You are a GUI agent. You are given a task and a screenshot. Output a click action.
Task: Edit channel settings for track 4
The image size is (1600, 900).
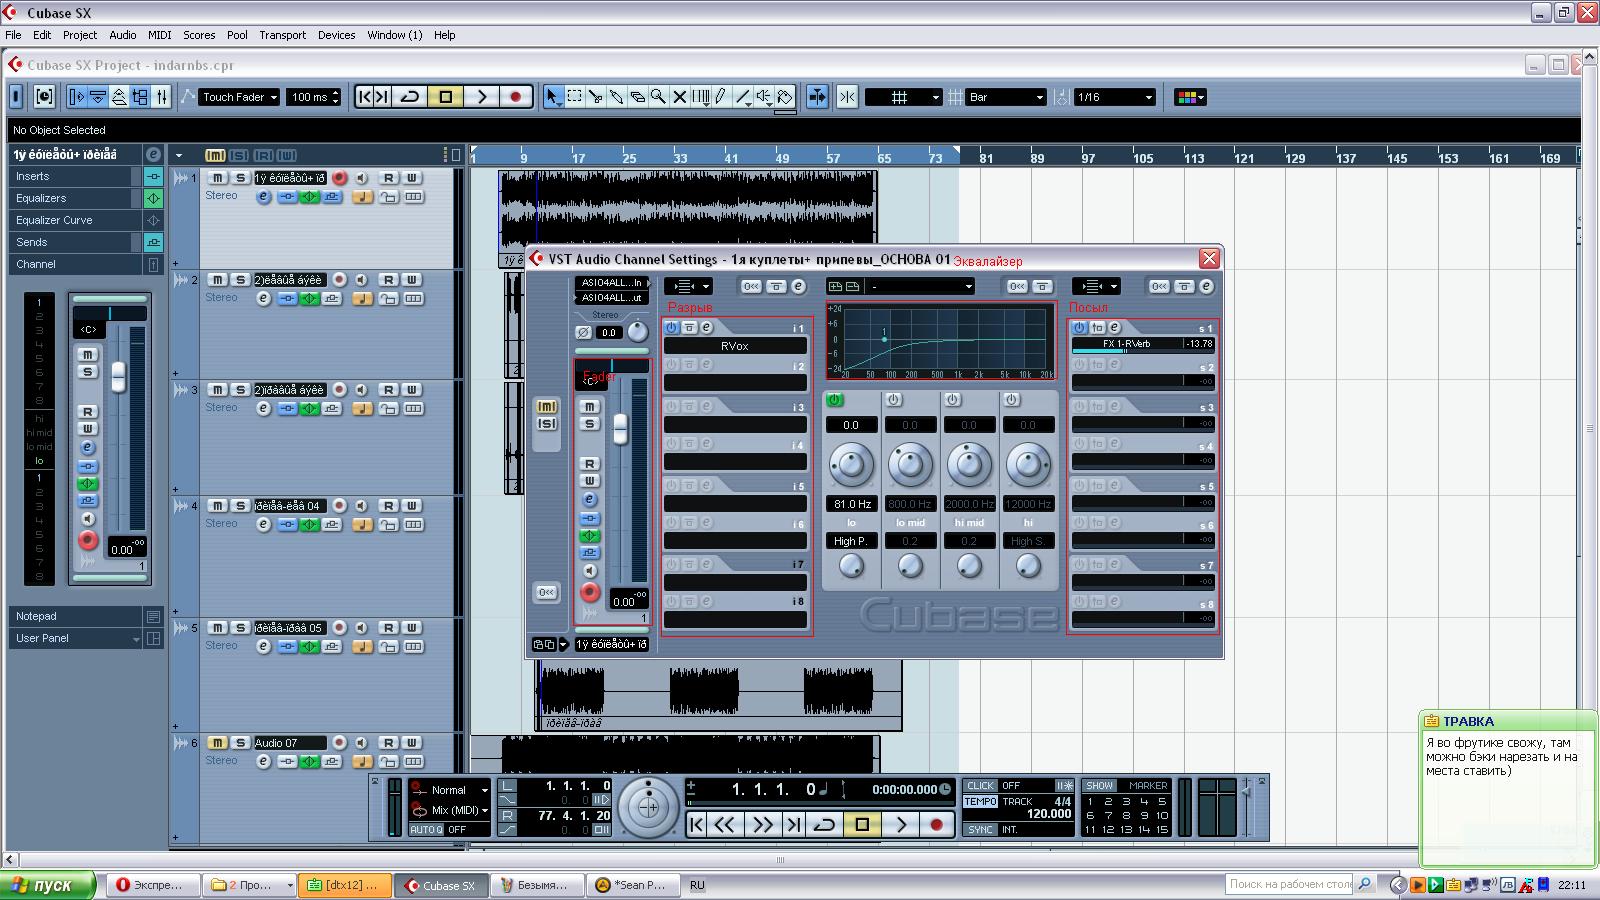[x=264, y=524]
